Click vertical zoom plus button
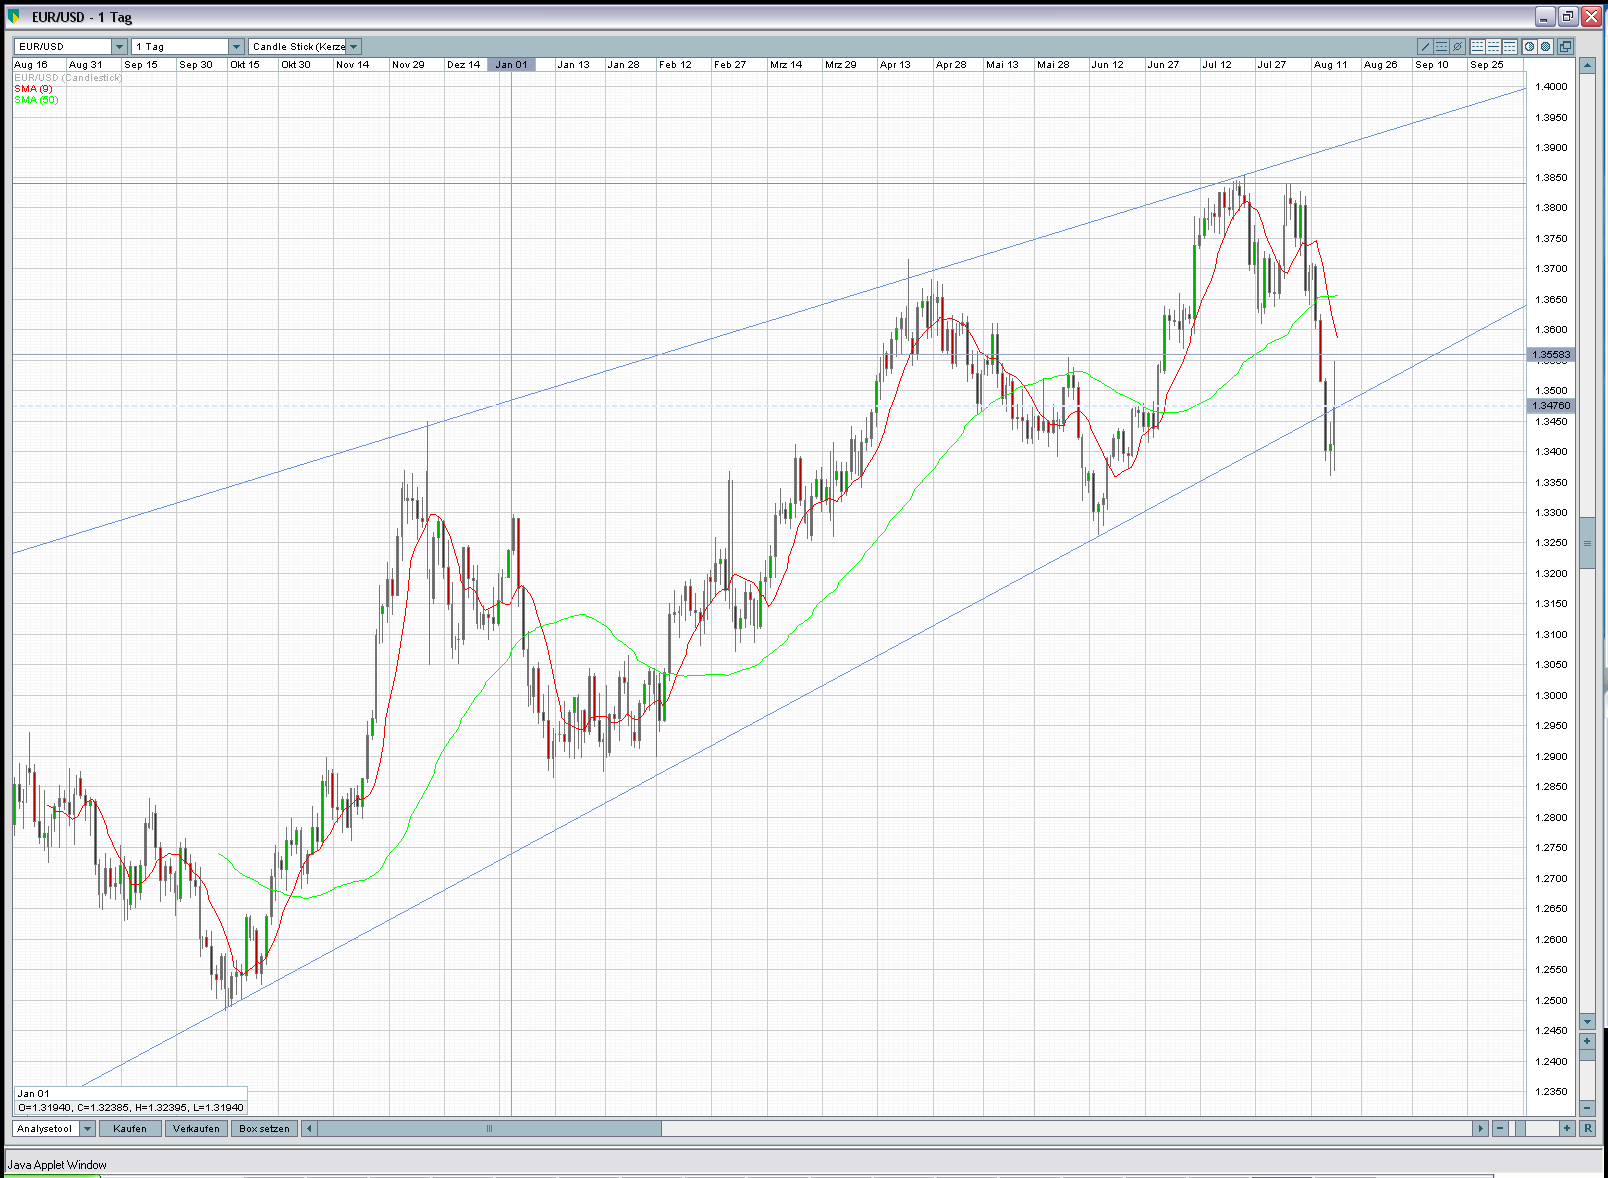The width and height of the screenshot is (1608, 1178). coord(1587,1042)
